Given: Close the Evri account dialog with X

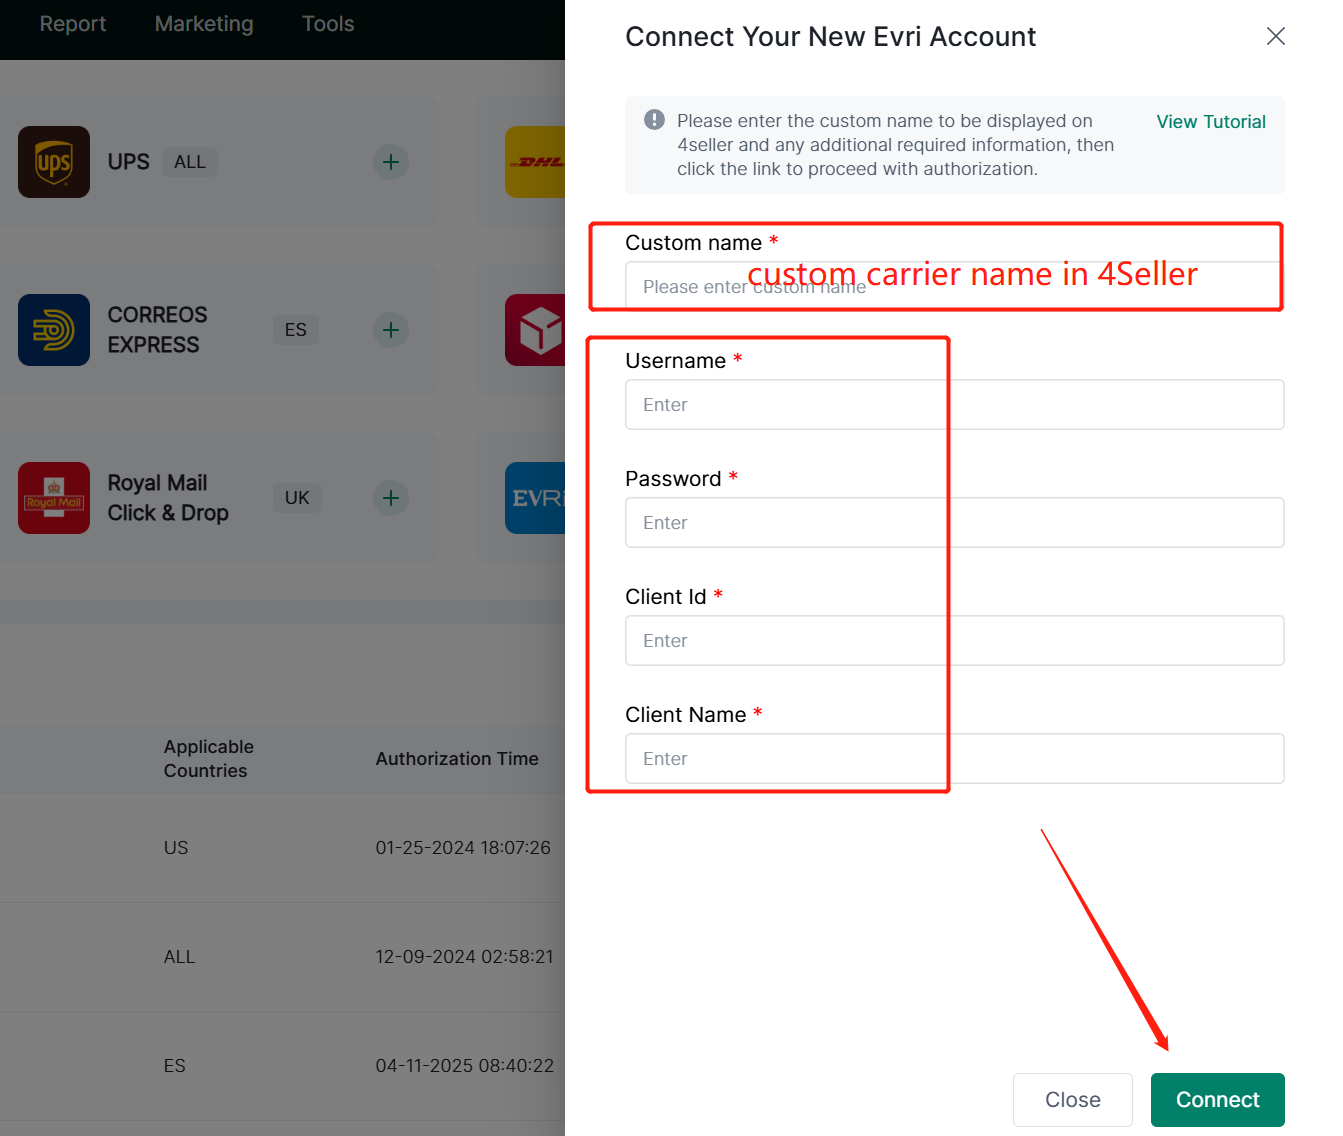Looking at the screenshot, I should (1276, 36).
